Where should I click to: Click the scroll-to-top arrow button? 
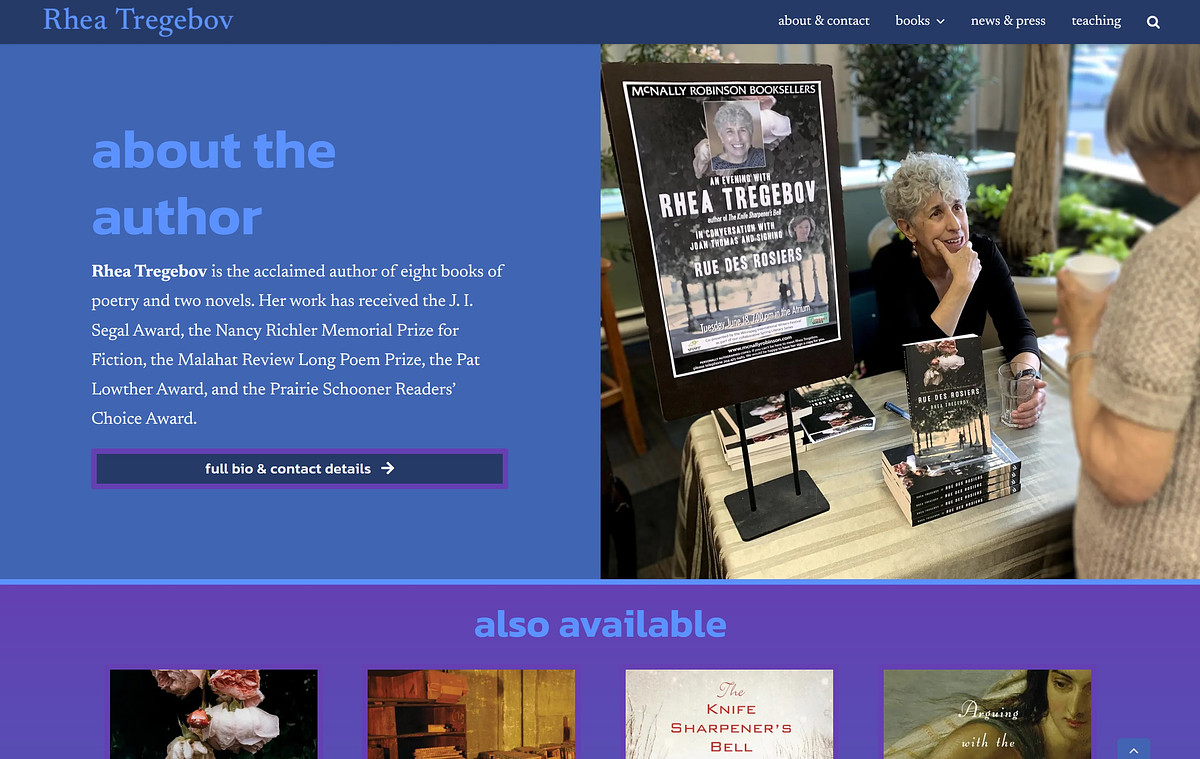pos(1134,749)
